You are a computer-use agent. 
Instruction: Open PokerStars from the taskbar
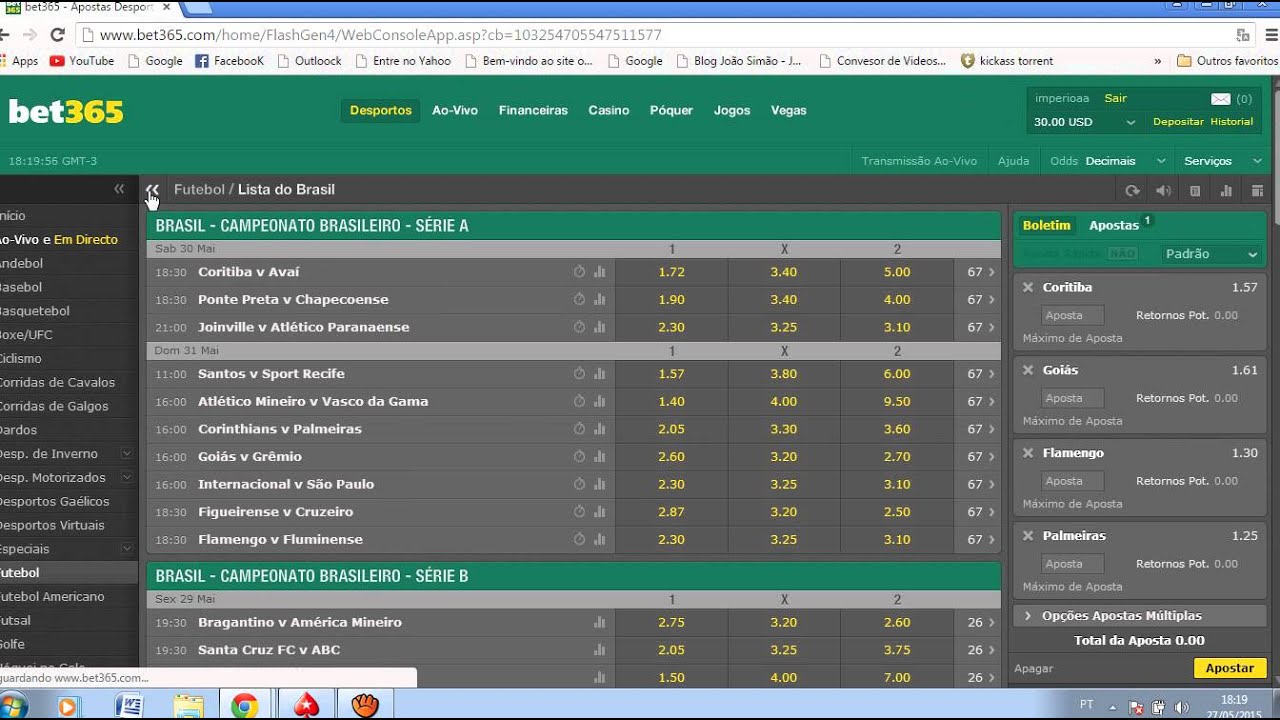[x=306, y=706]
